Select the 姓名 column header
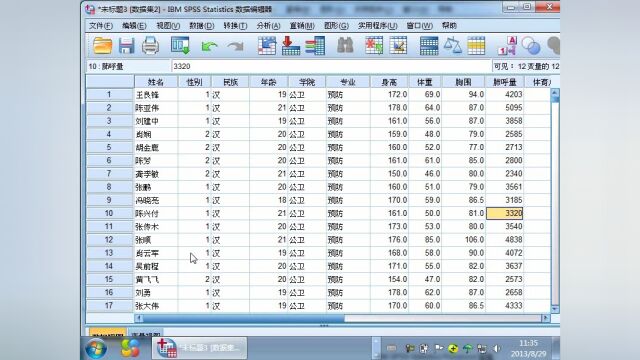 [x=156, y=82]
